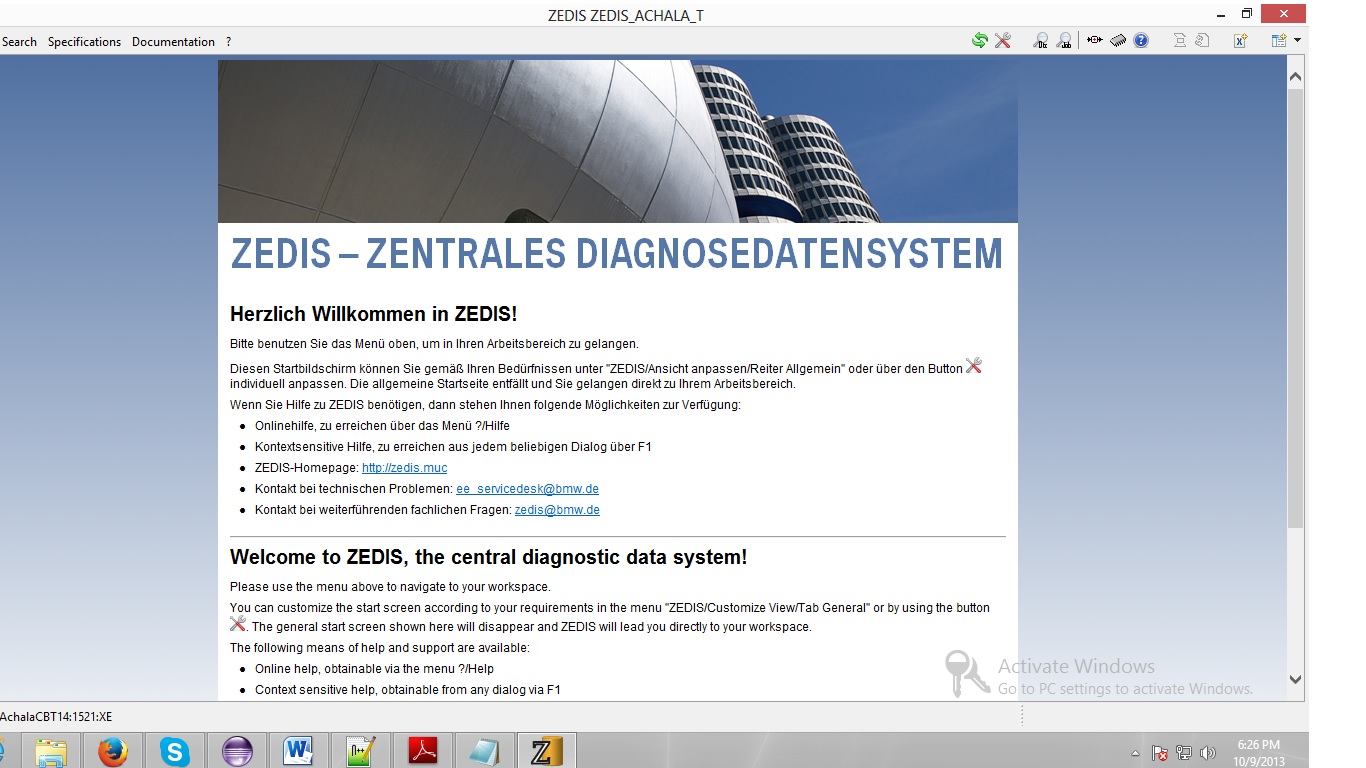Image resolution: width=1366 pixels, height=768 pixels.
Task: Open the ? help menu
Action: pos(228,42)
